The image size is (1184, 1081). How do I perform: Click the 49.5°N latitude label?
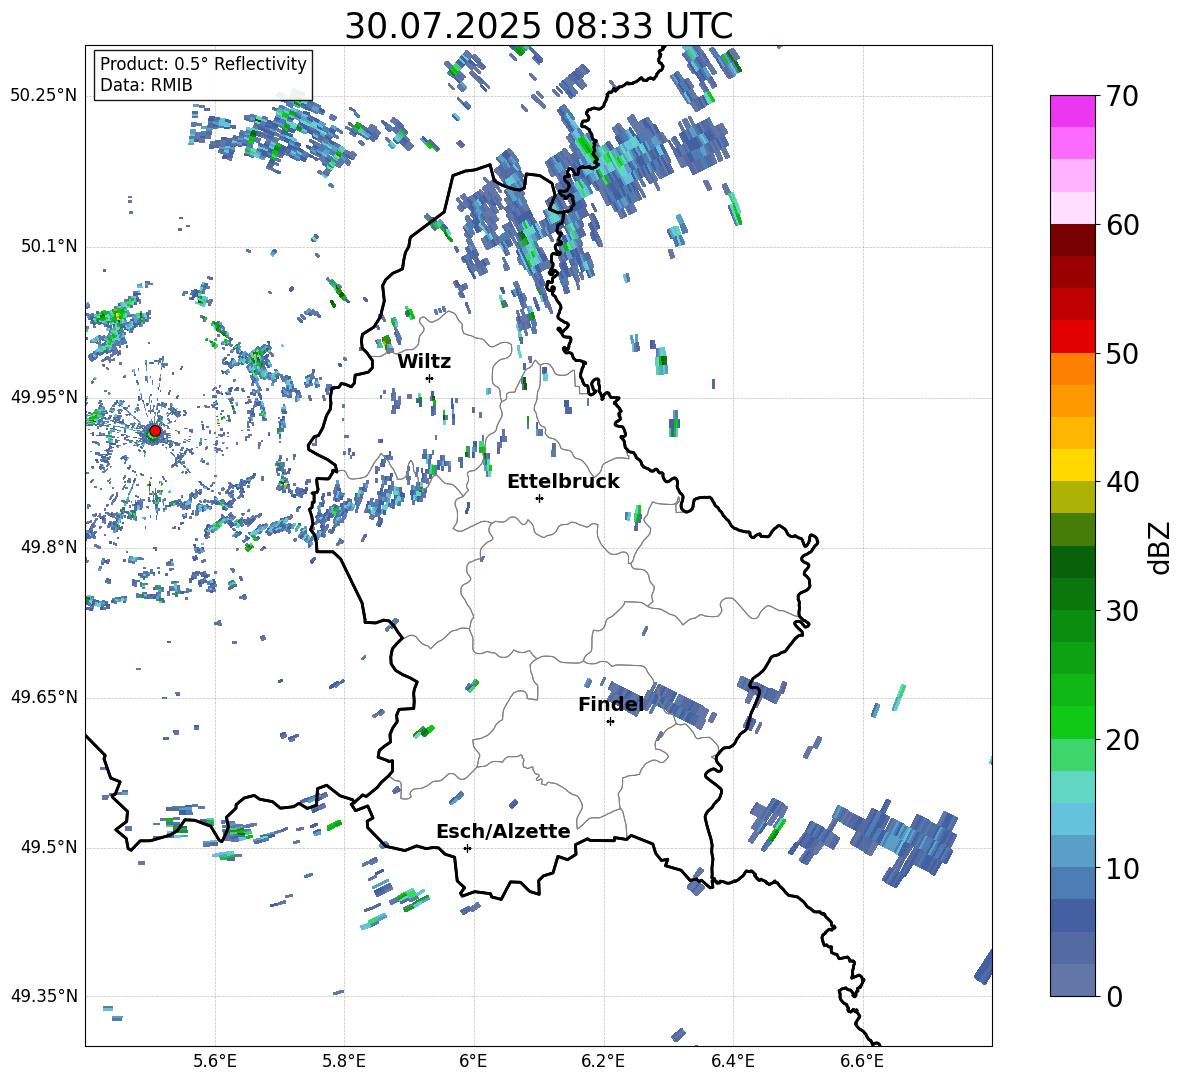[x=48, y=847]
